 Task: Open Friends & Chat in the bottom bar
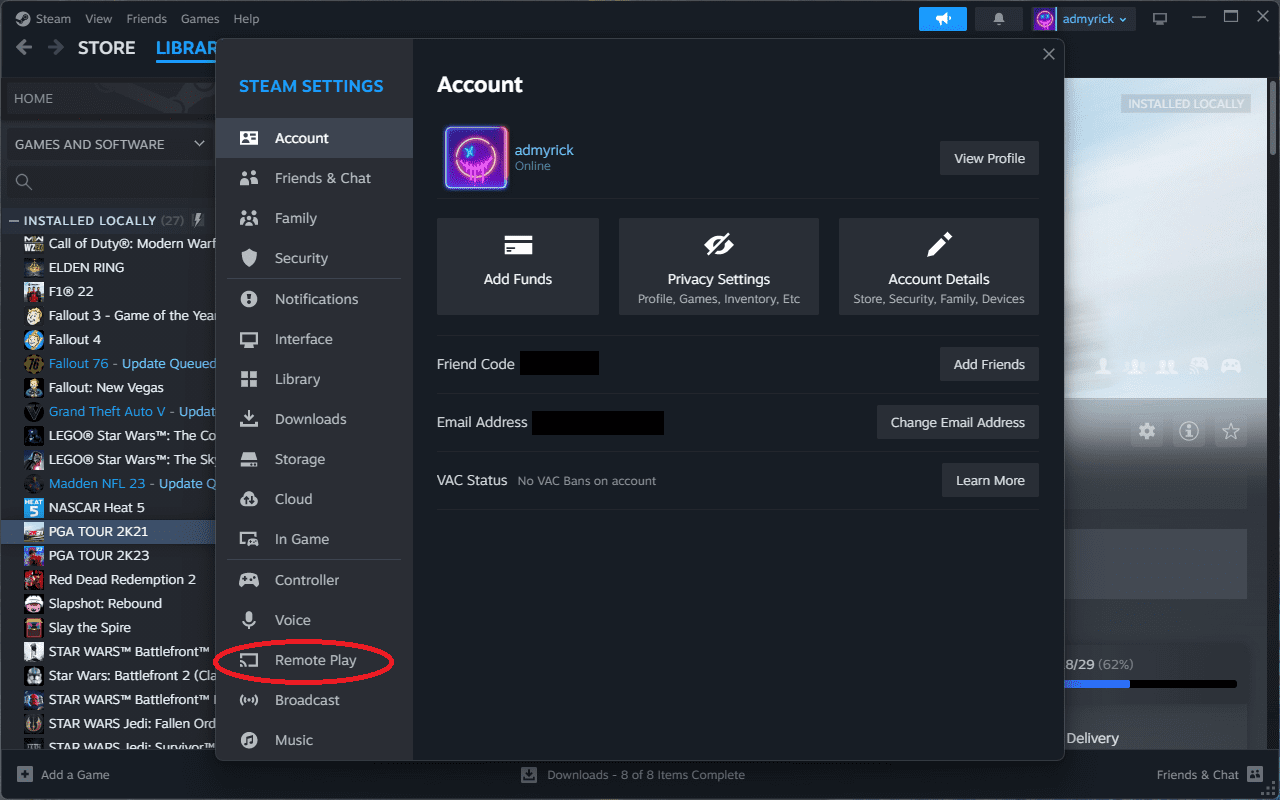coord(1209,774)
